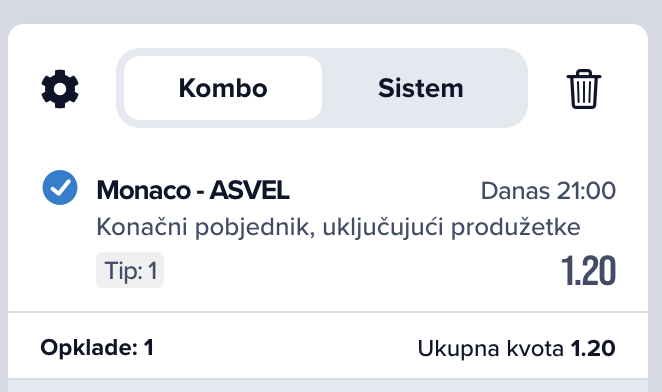662x392 pixels.
Task: Toggle the blue checkmark beside Monaco
Action: pos(60,188)
